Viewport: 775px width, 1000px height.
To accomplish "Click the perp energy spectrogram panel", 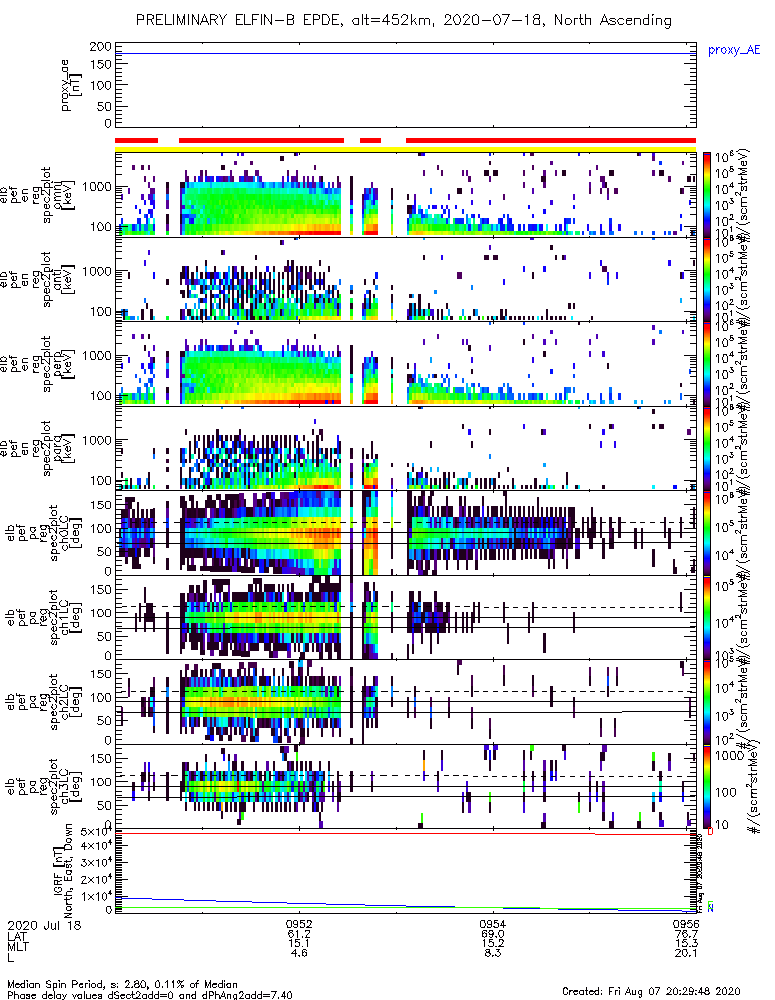I will [405, 364].
